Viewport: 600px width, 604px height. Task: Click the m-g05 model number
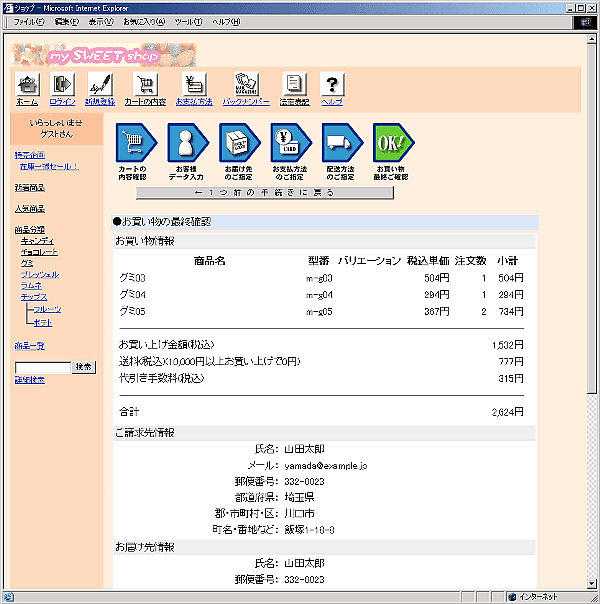click(319, 312)
